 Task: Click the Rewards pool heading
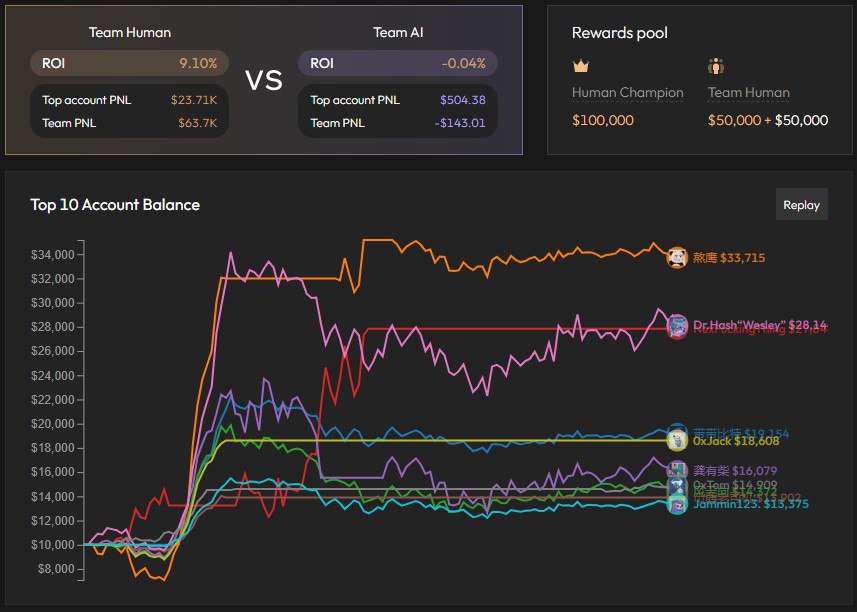[619, 33]
